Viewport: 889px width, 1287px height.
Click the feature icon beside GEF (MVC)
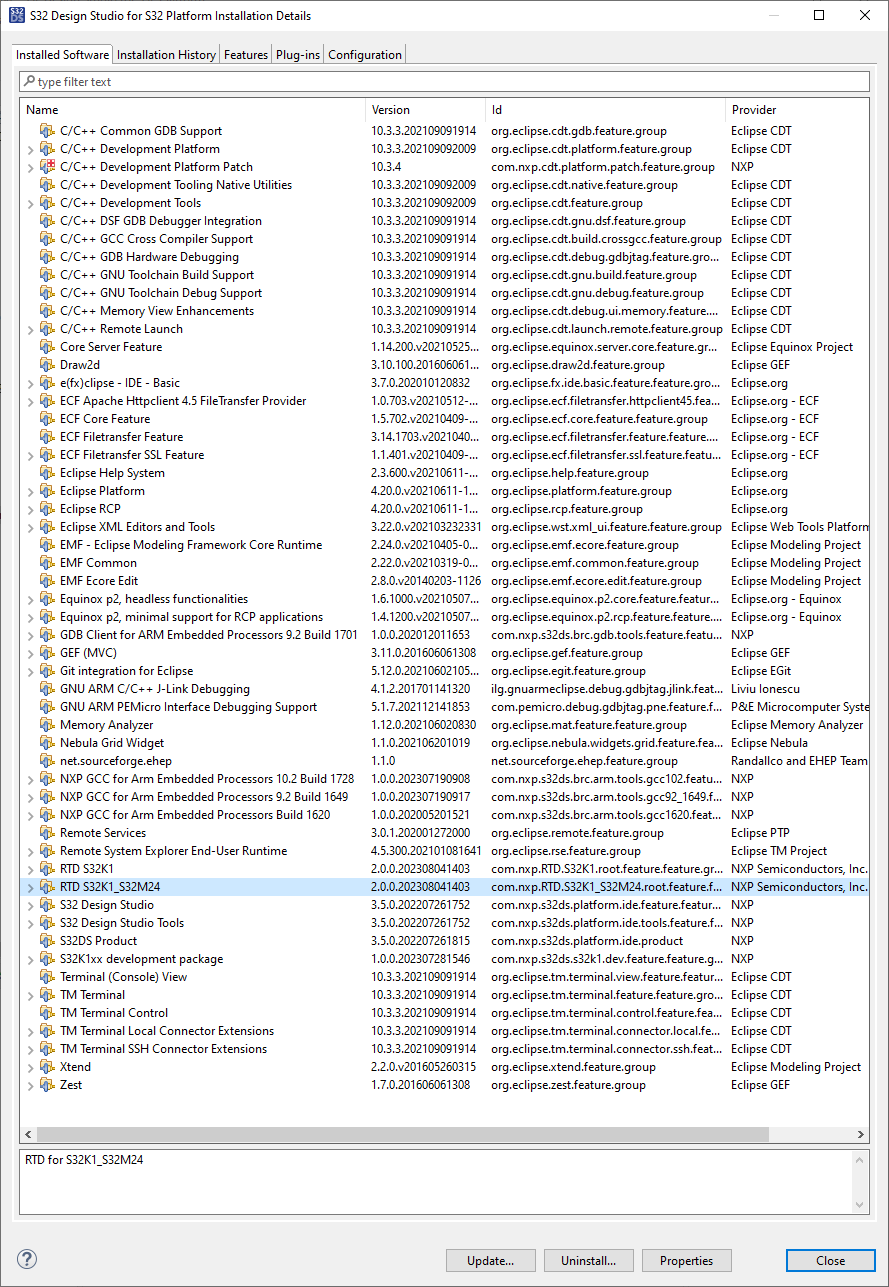click(x=46, y=652)
